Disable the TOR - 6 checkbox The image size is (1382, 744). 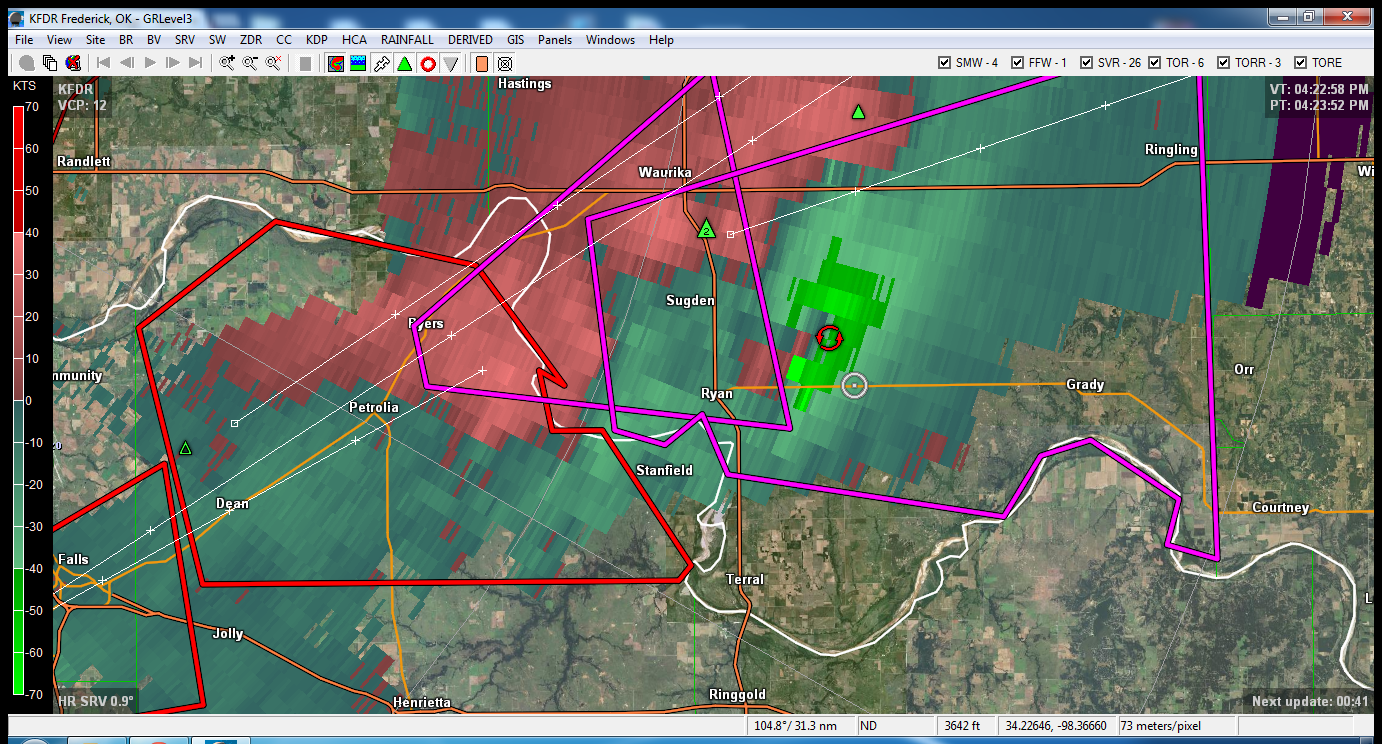(x=1155, y=62)
